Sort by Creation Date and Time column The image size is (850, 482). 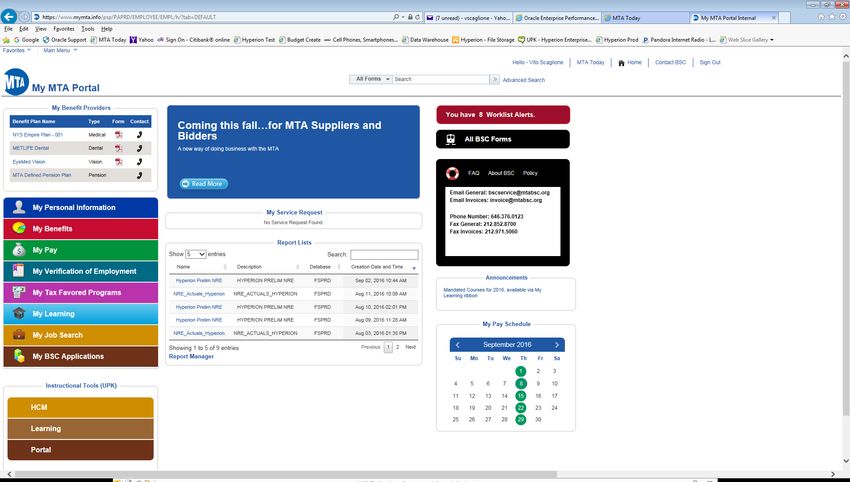tap(377, 267)
